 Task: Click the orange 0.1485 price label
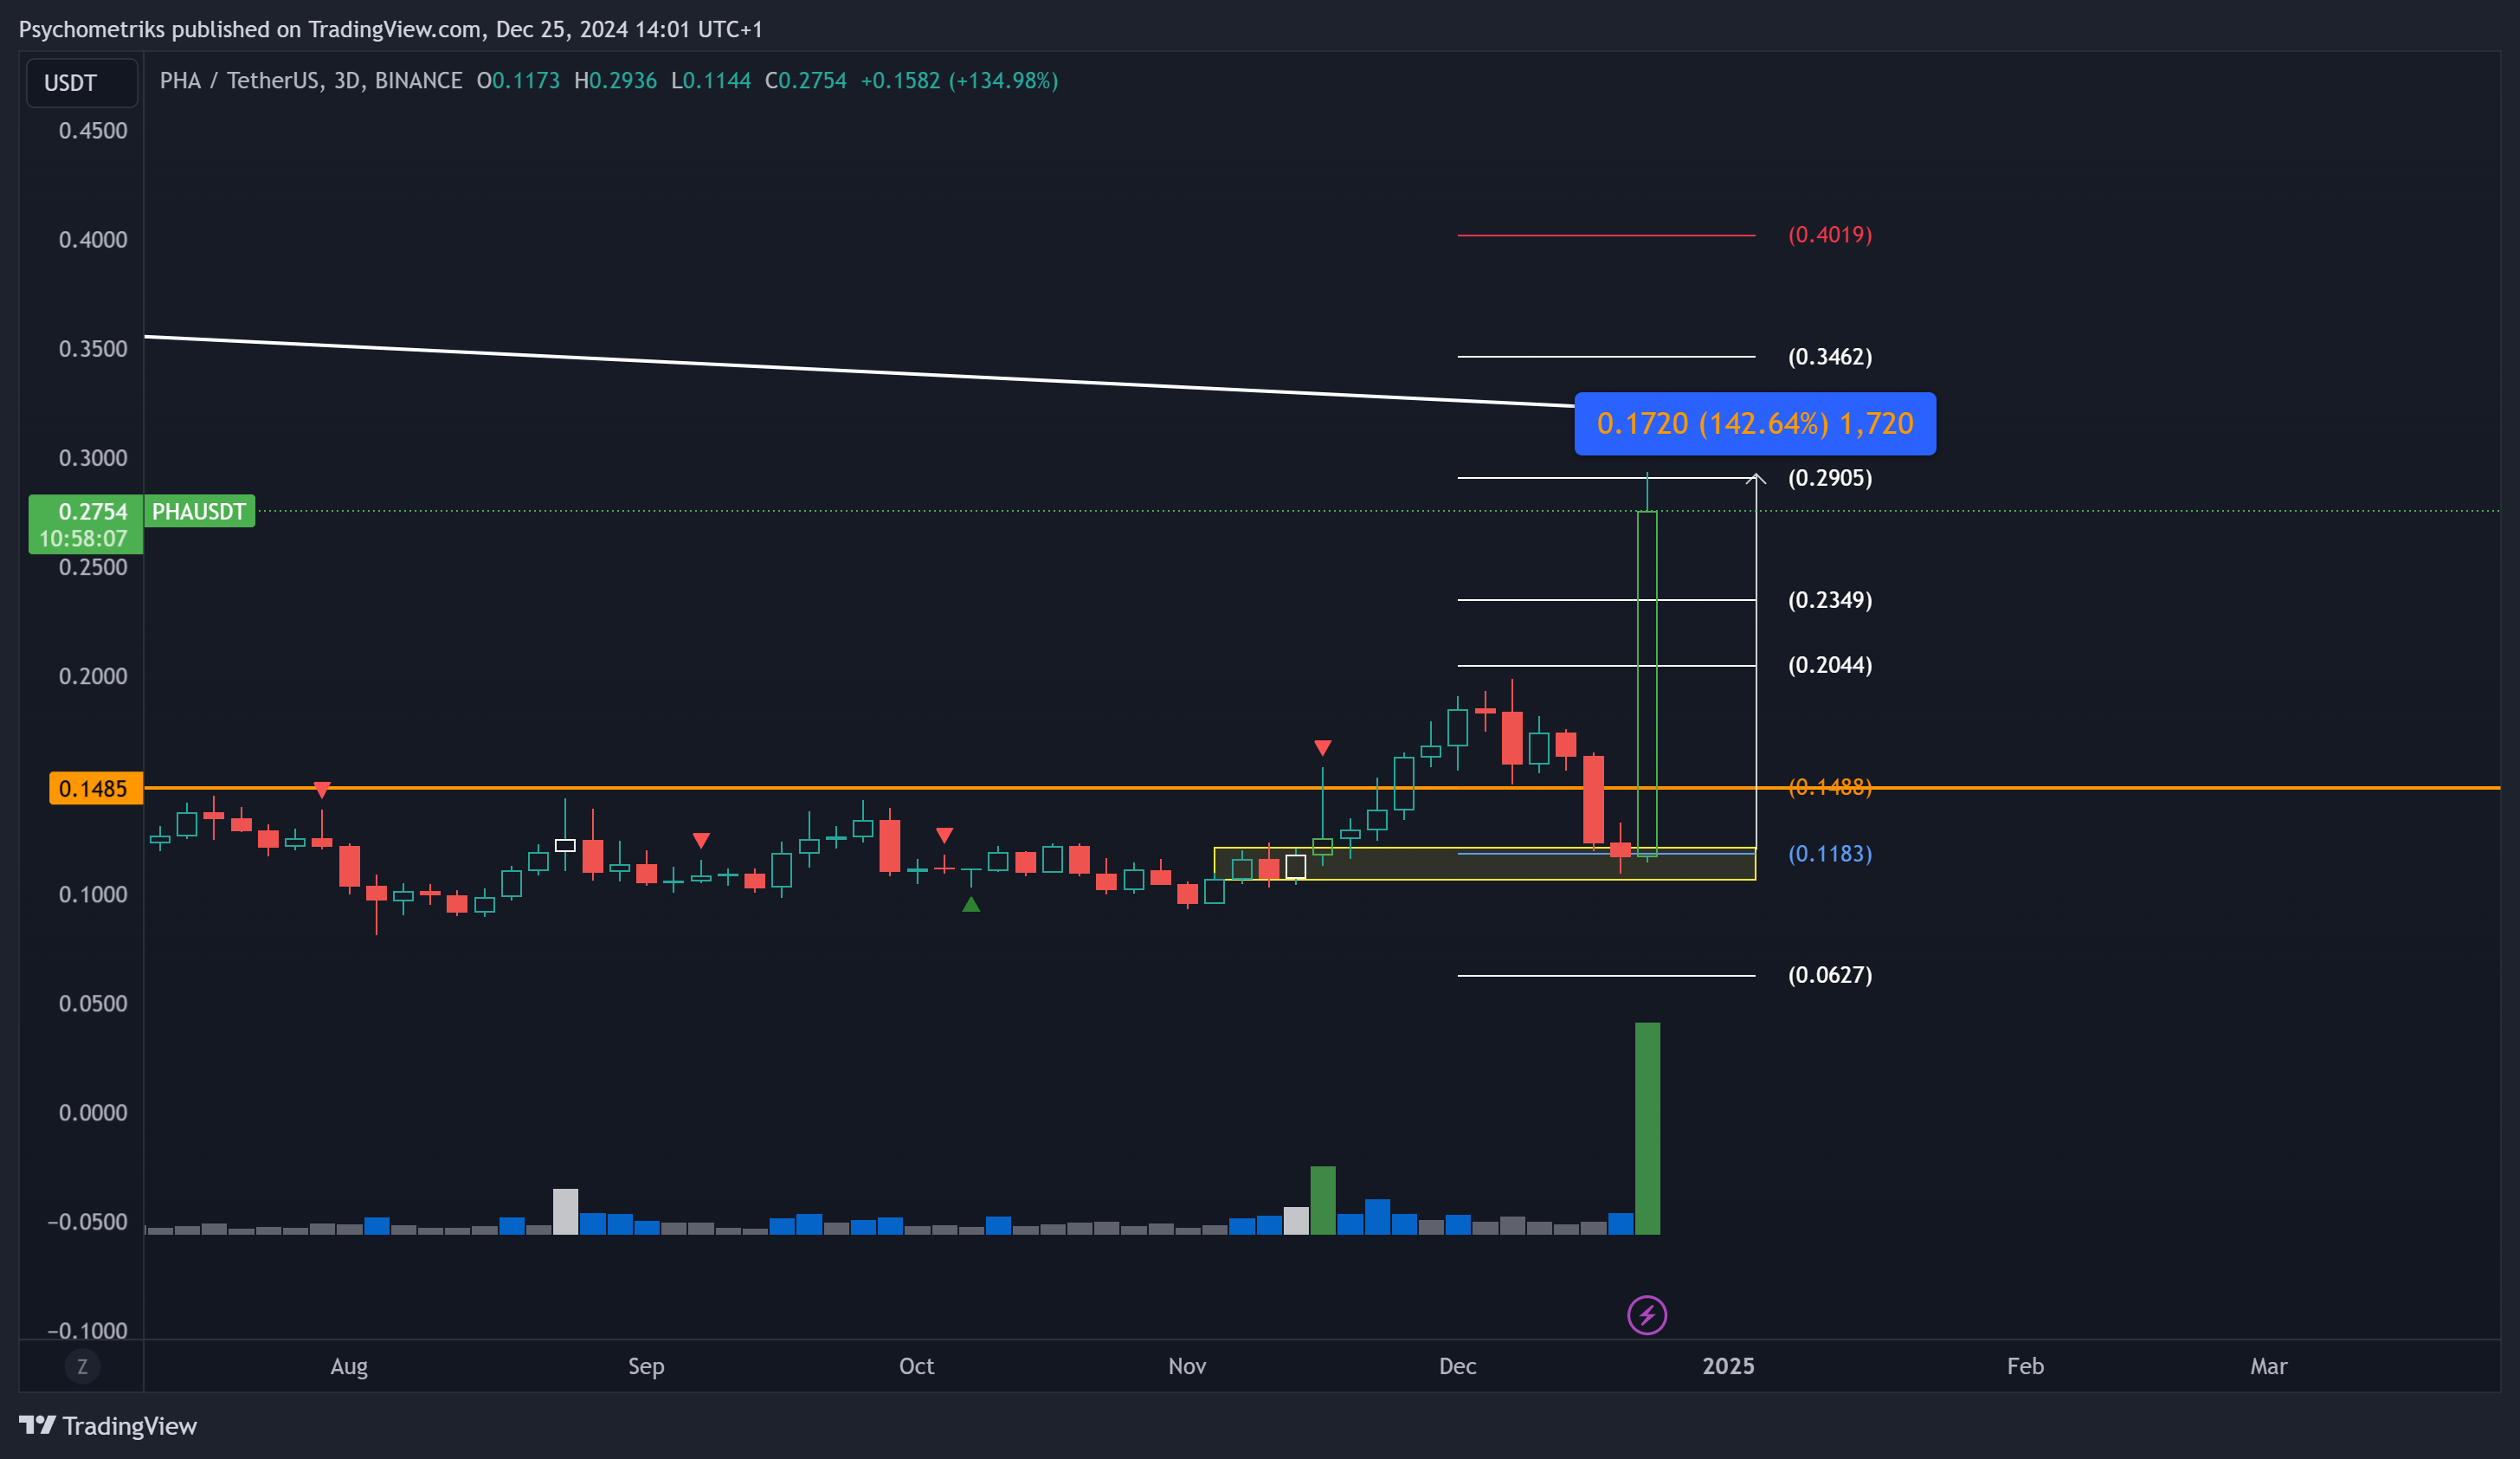95,788
